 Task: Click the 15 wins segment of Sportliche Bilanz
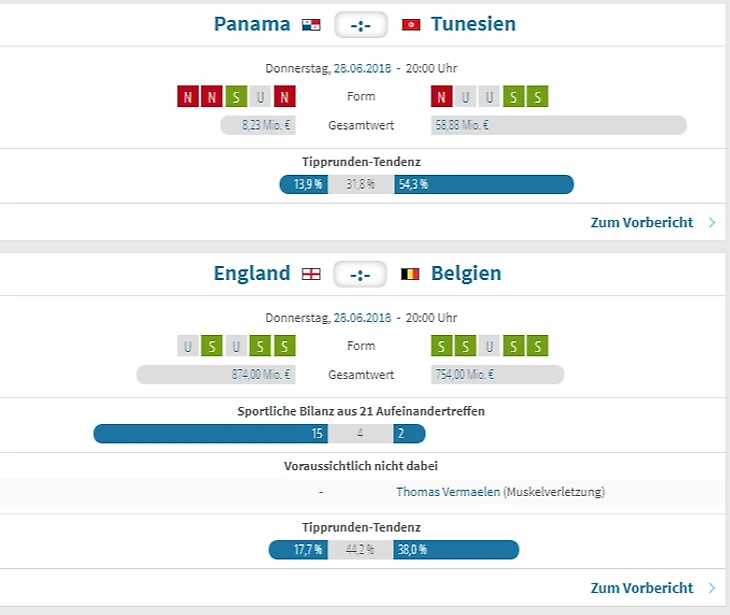click(211, 434)
